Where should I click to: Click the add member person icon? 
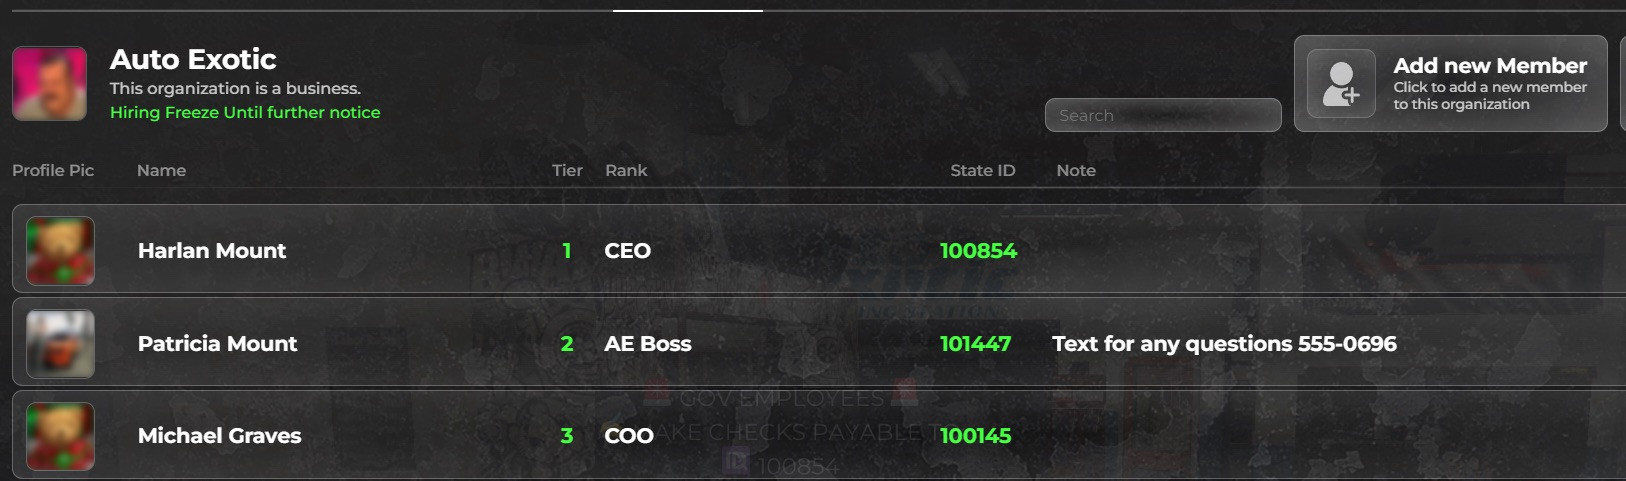point(1341,84)
